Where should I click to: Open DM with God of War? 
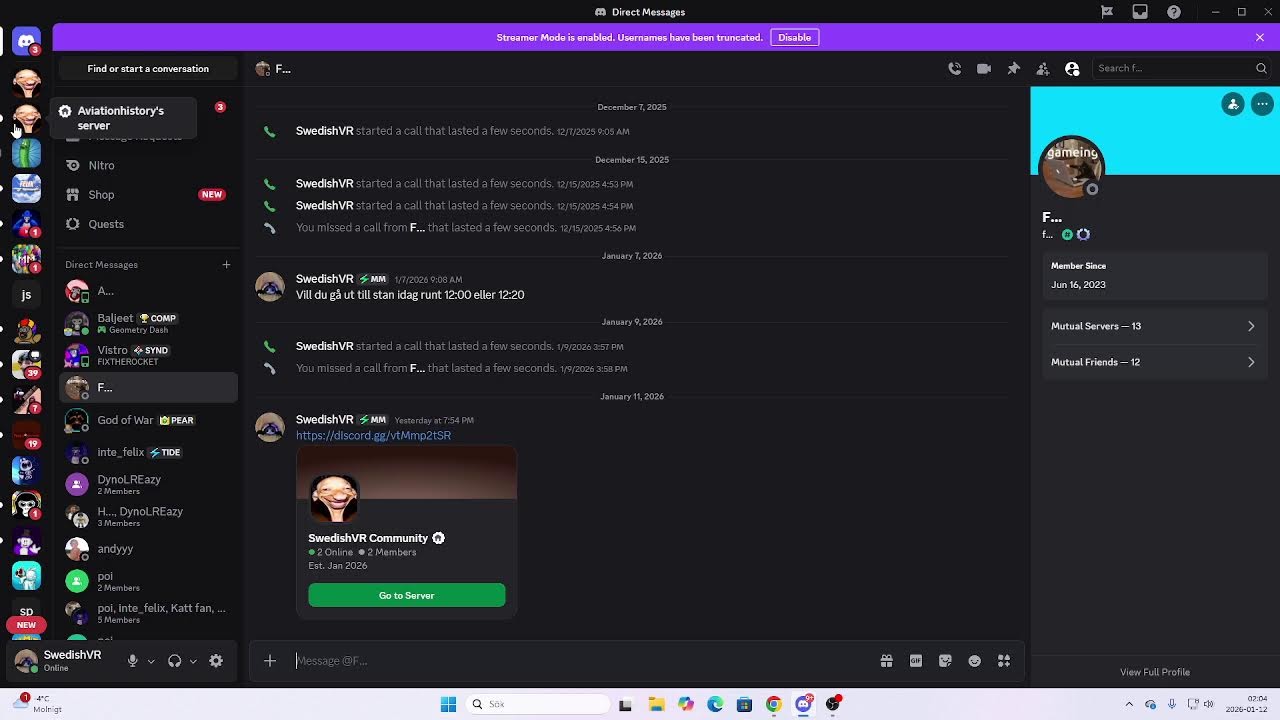click(x=149, y=420)
